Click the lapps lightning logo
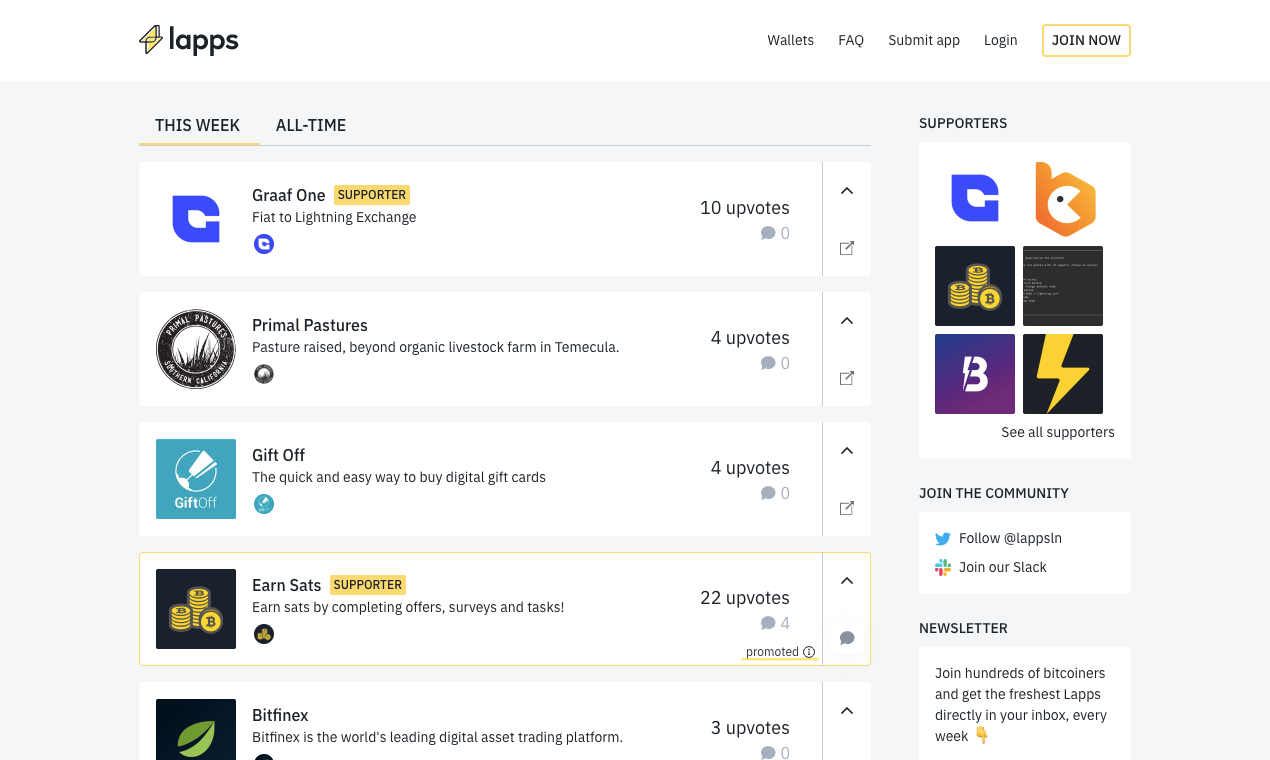 [188, 40]
